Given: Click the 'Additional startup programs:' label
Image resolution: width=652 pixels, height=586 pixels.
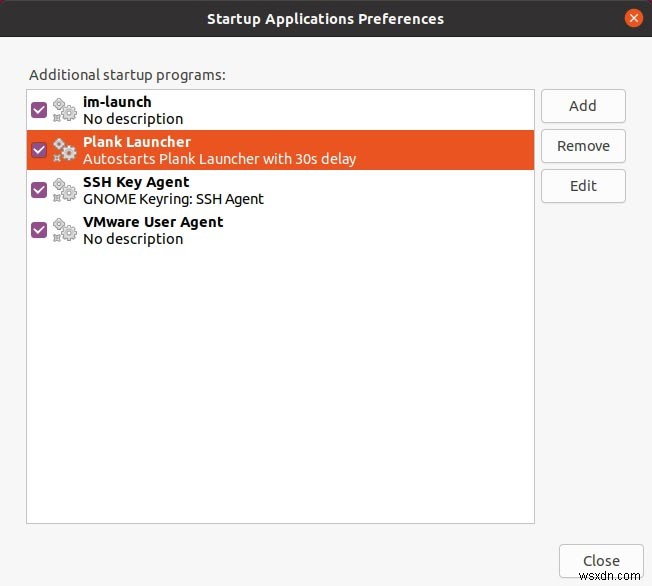Looking at the screenshot, I should (x=127, y=75).
